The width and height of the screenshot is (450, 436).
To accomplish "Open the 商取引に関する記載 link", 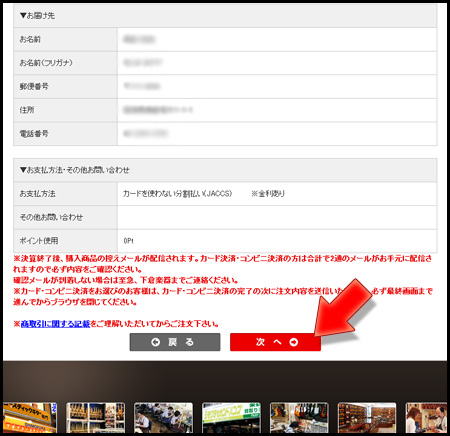I will tap(55, 324).
